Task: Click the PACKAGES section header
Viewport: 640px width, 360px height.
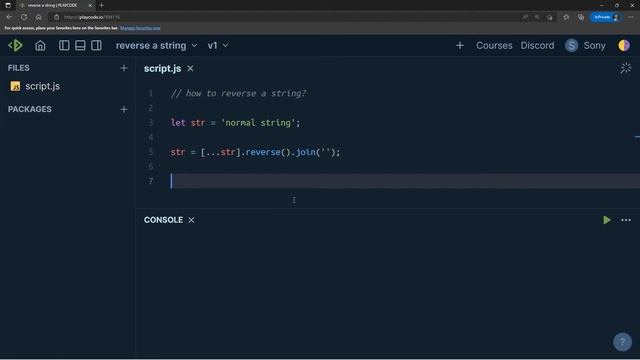Action: [x=30, y=109]
